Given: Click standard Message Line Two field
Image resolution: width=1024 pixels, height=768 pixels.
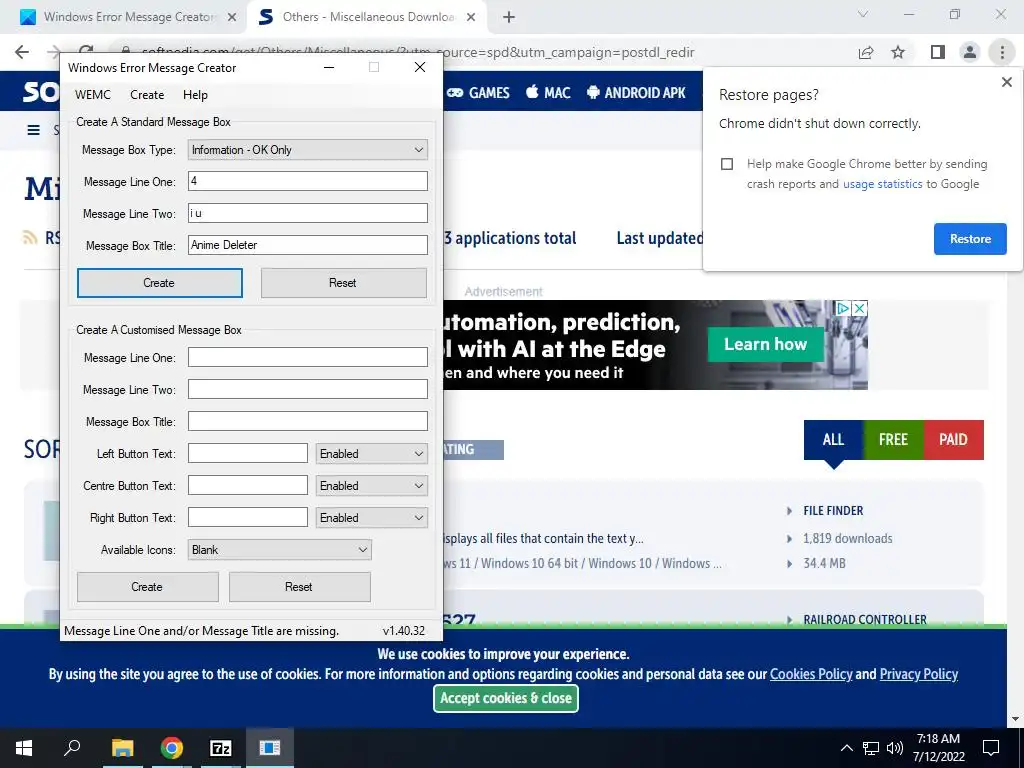Looking at the screenshot, I should (x=308, y=213).
